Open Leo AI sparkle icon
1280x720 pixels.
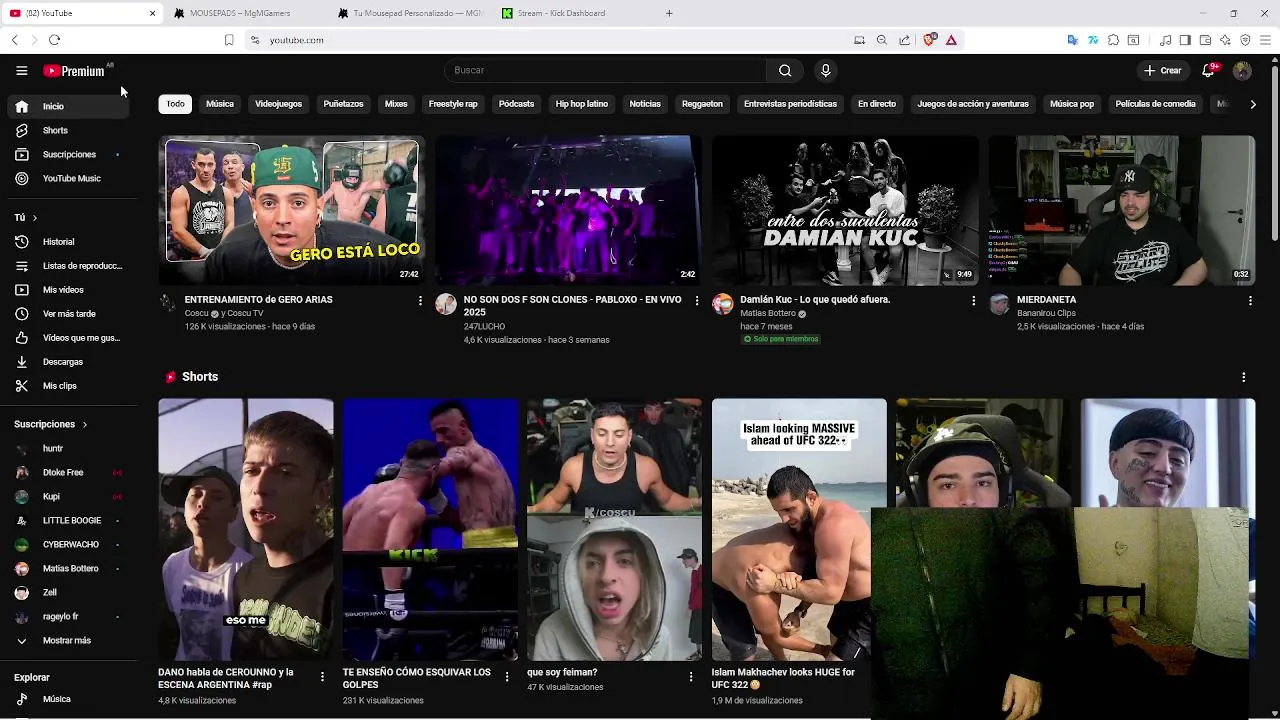click(x=1225, y=40)
